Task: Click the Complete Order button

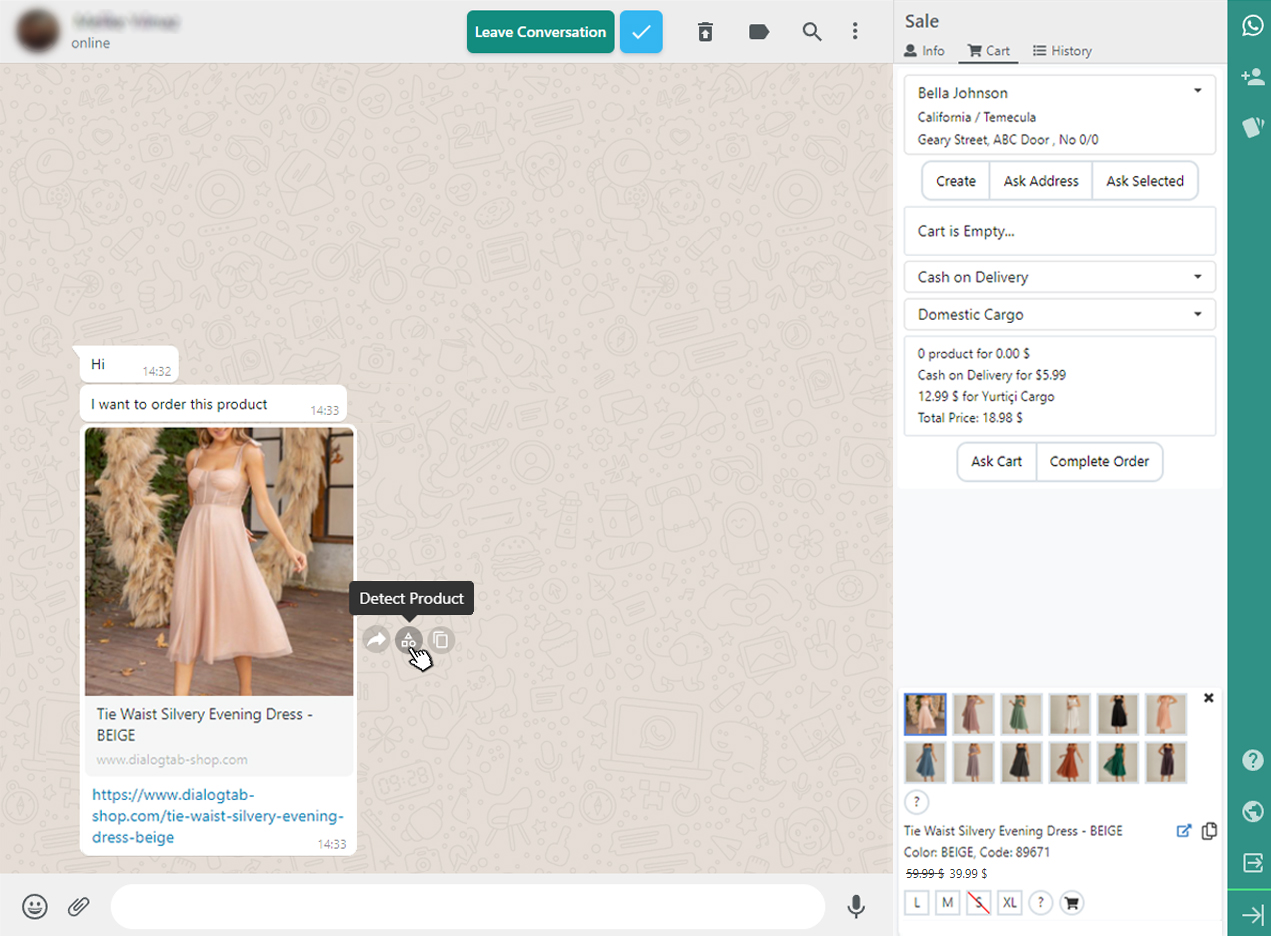Action: [x=1098, y=461]
